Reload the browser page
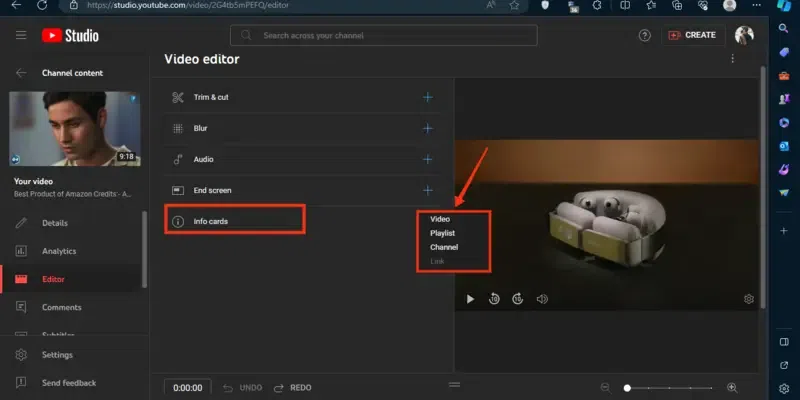Image resolution: width=800 pixels, height=400 pixels. click(x=42, y=5)
